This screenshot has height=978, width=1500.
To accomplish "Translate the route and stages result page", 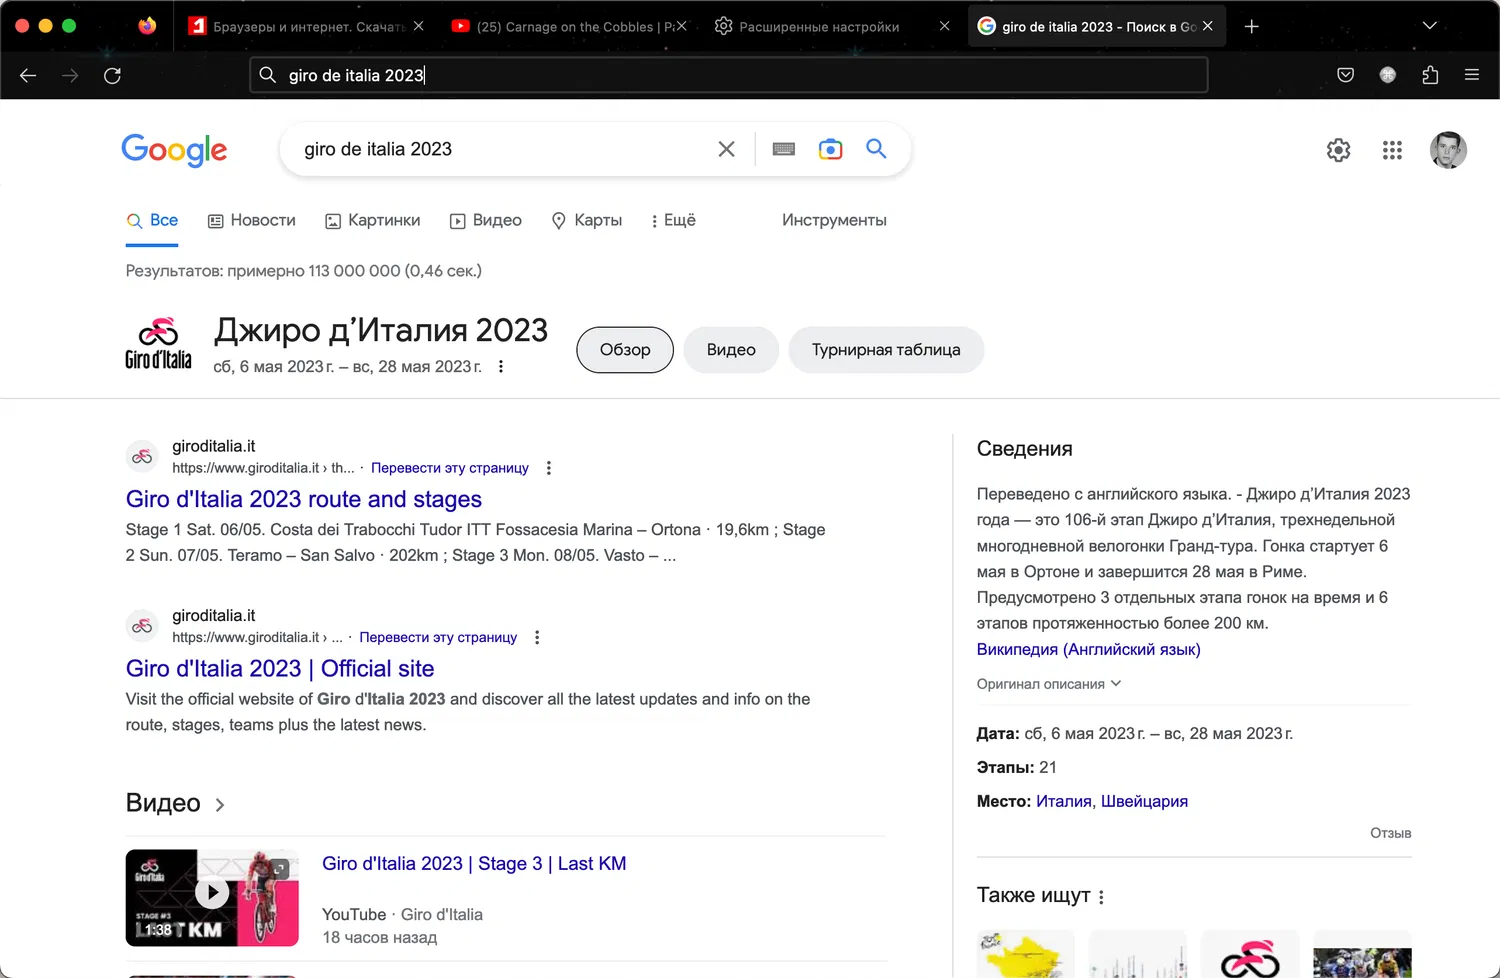I will tap(450, 468).
